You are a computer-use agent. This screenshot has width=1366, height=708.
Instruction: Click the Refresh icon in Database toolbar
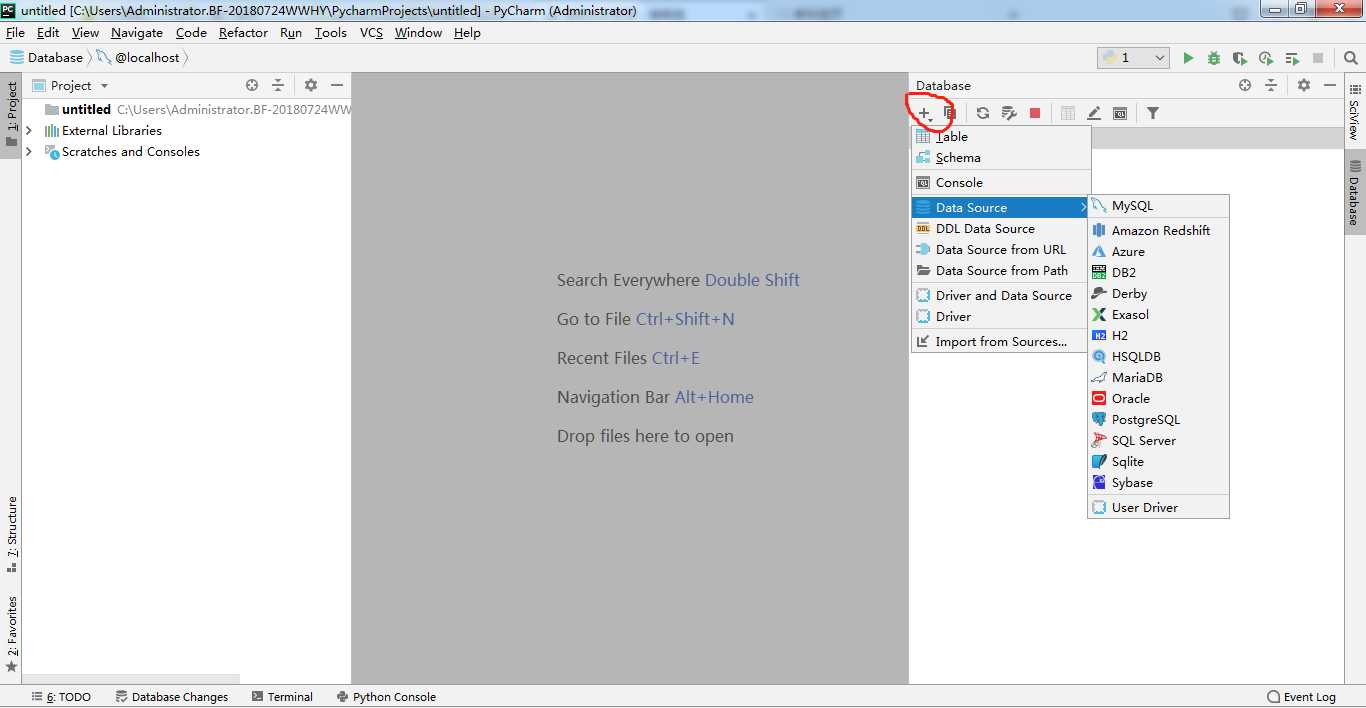coord(983,113)
